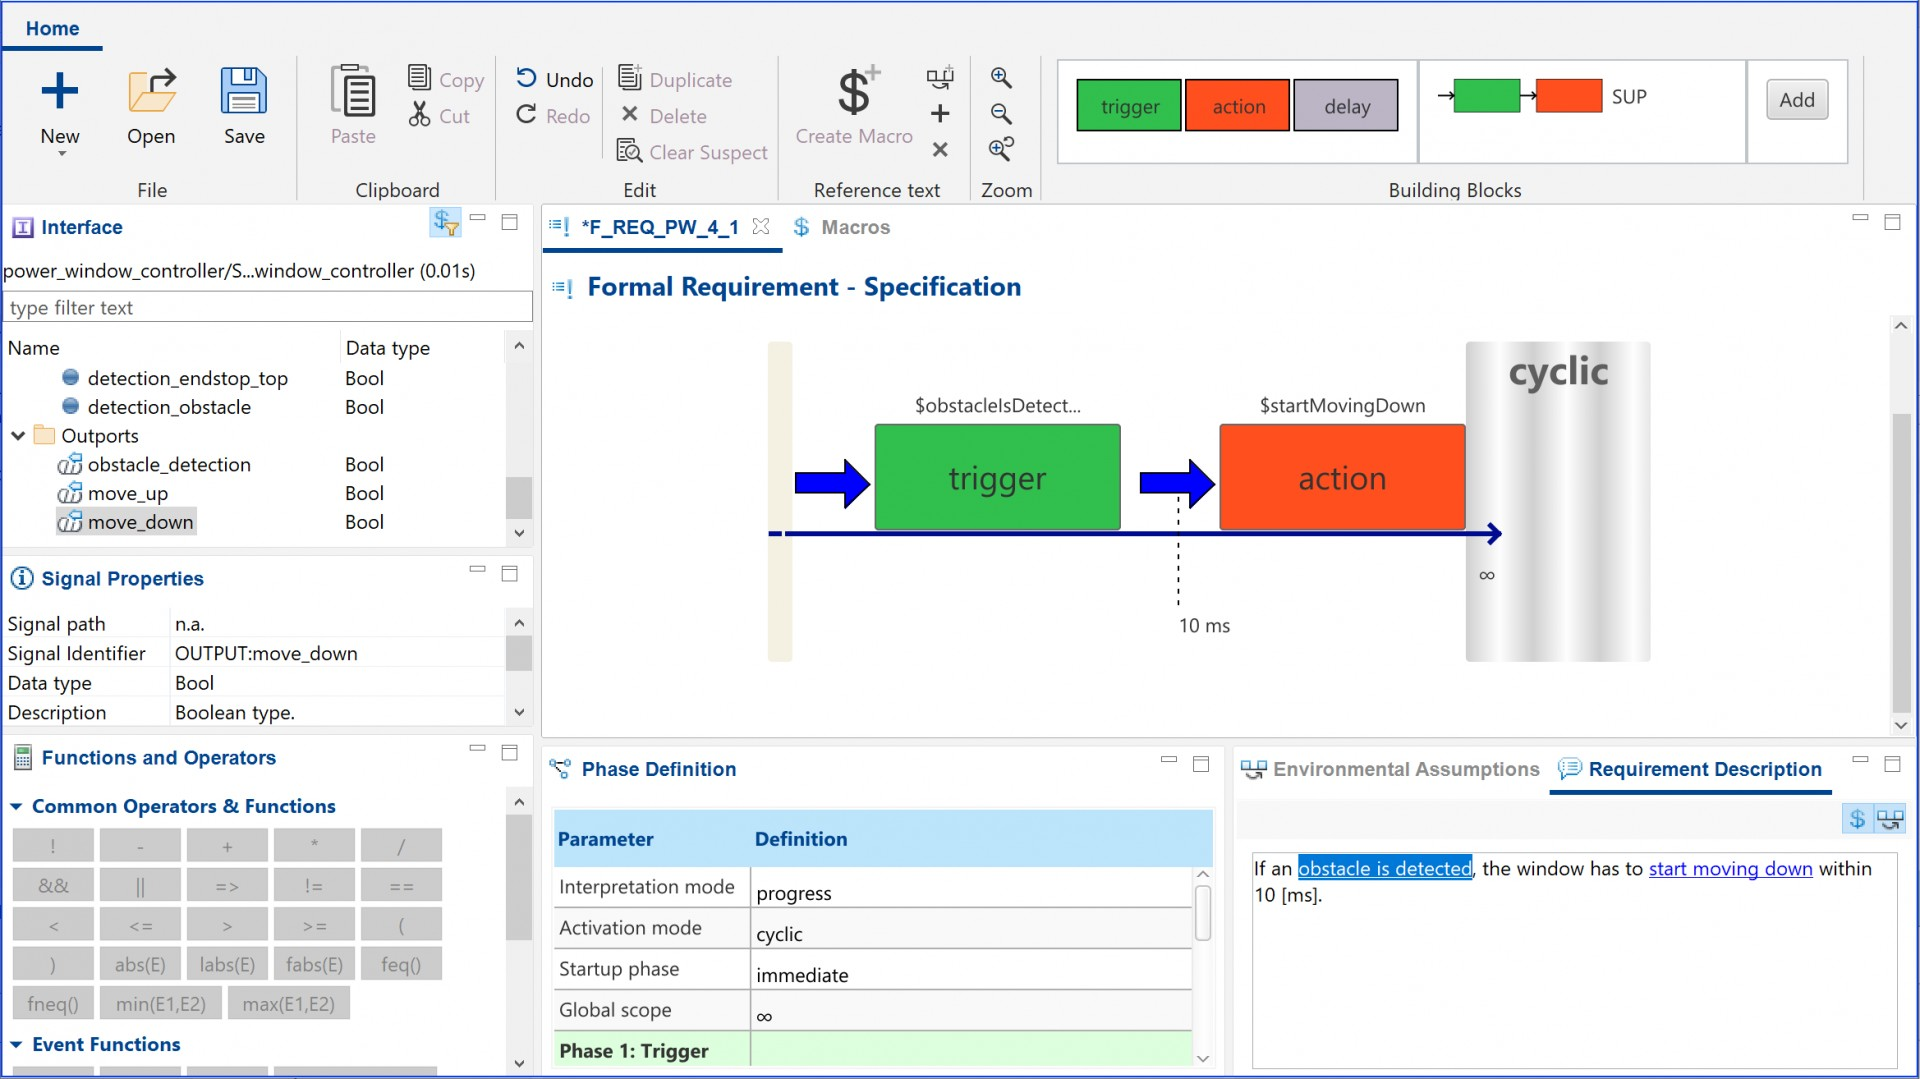
Task: Click the green trigger block in diagram
Action: [997, 477]
